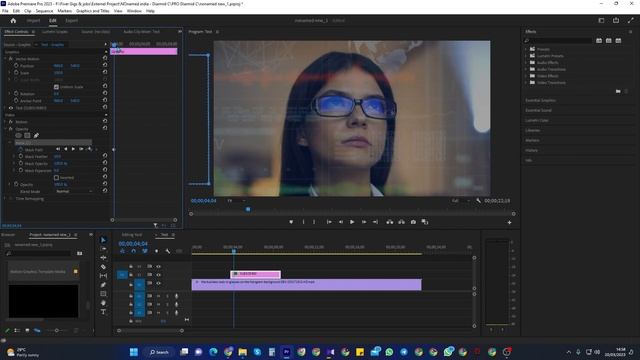Open Program monitor zoom level dropdown

236,201
